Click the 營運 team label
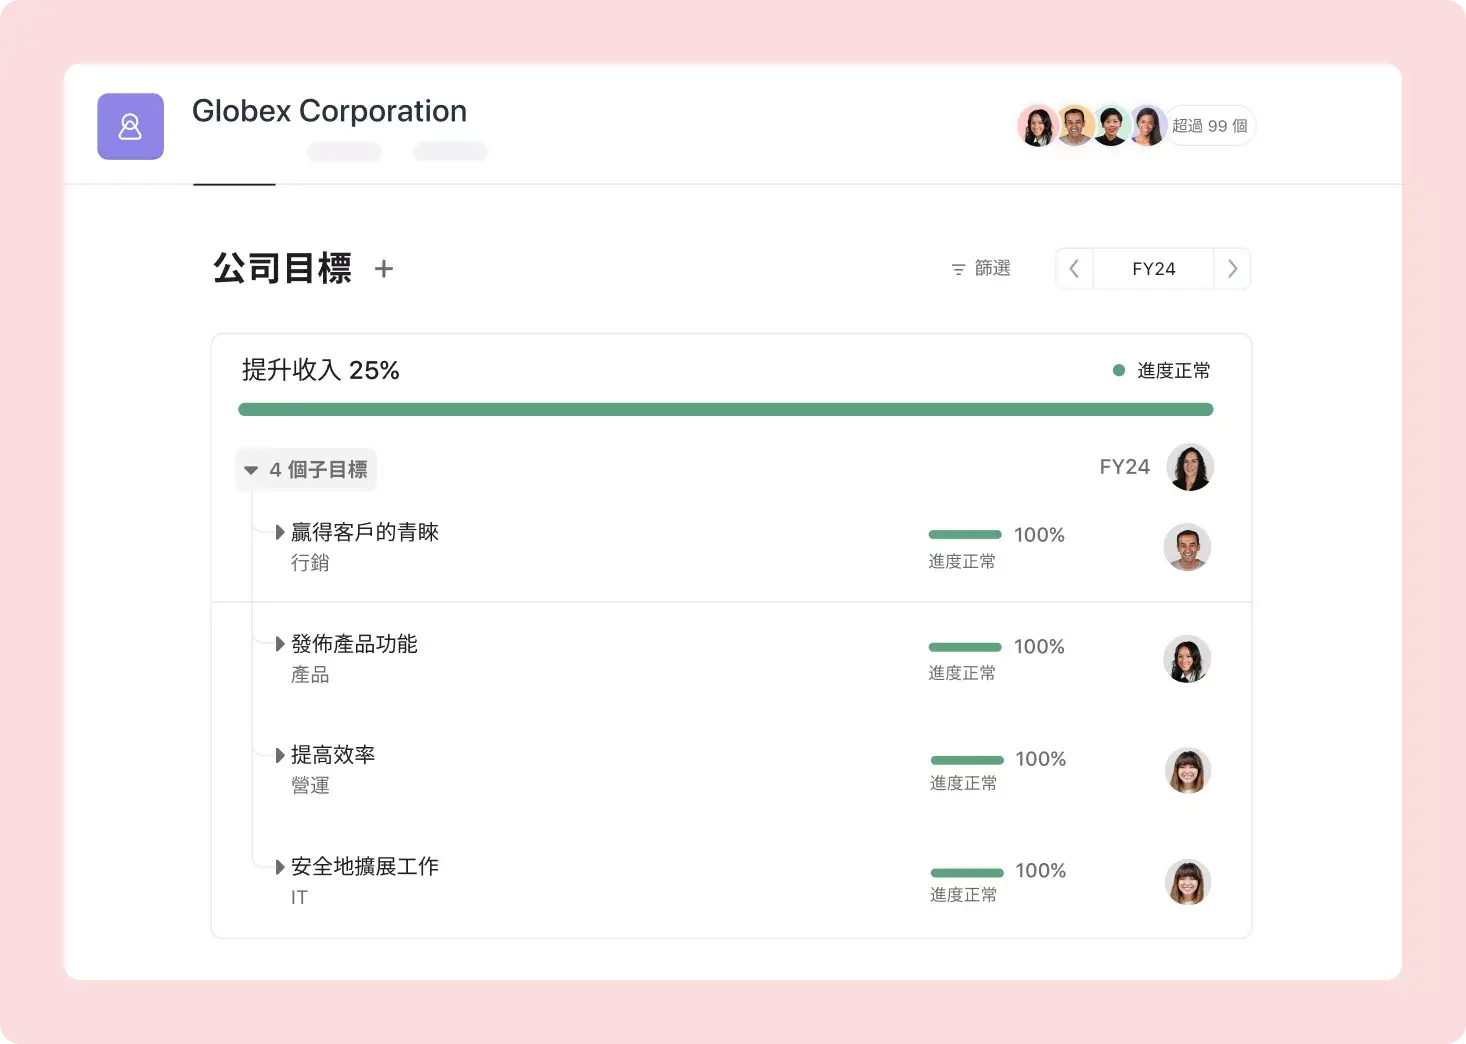 click(x=310, y=786)
